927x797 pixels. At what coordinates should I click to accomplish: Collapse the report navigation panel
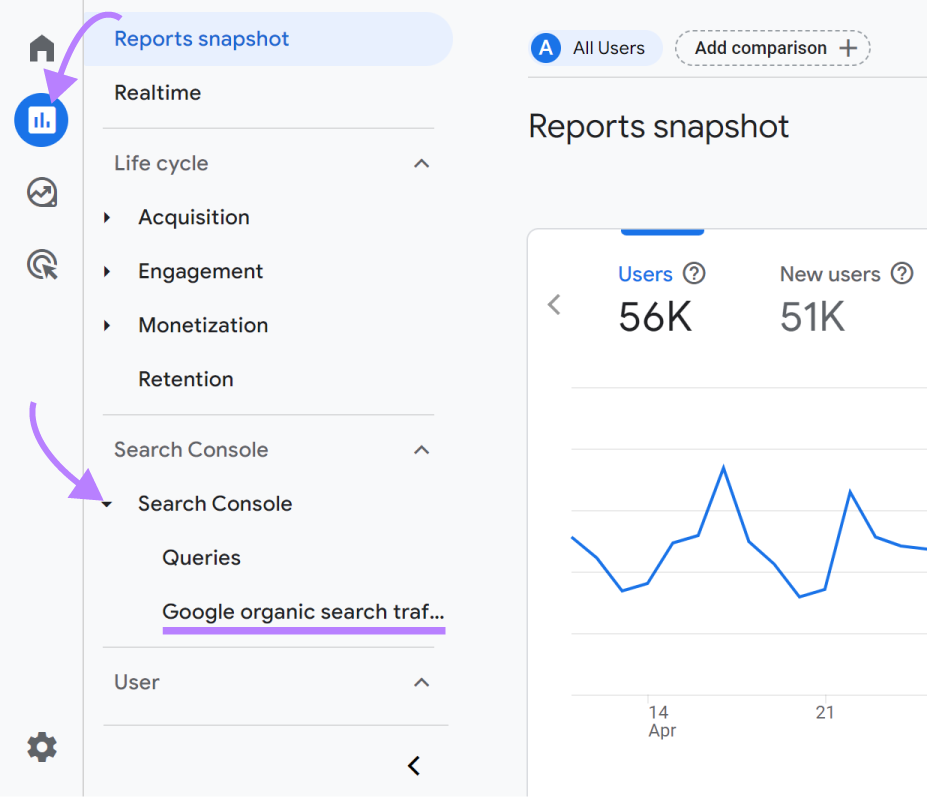coord(414,765)
